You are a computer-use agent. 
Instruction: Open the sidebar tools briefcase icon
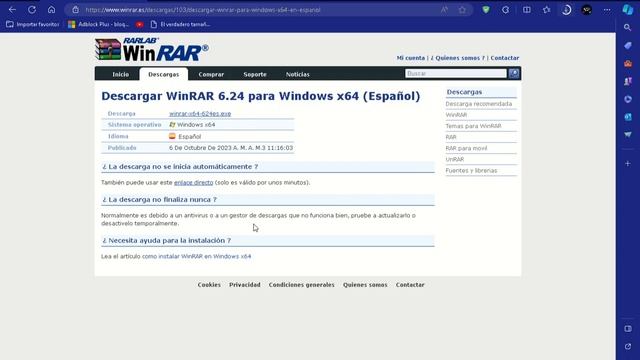(628, 63)
